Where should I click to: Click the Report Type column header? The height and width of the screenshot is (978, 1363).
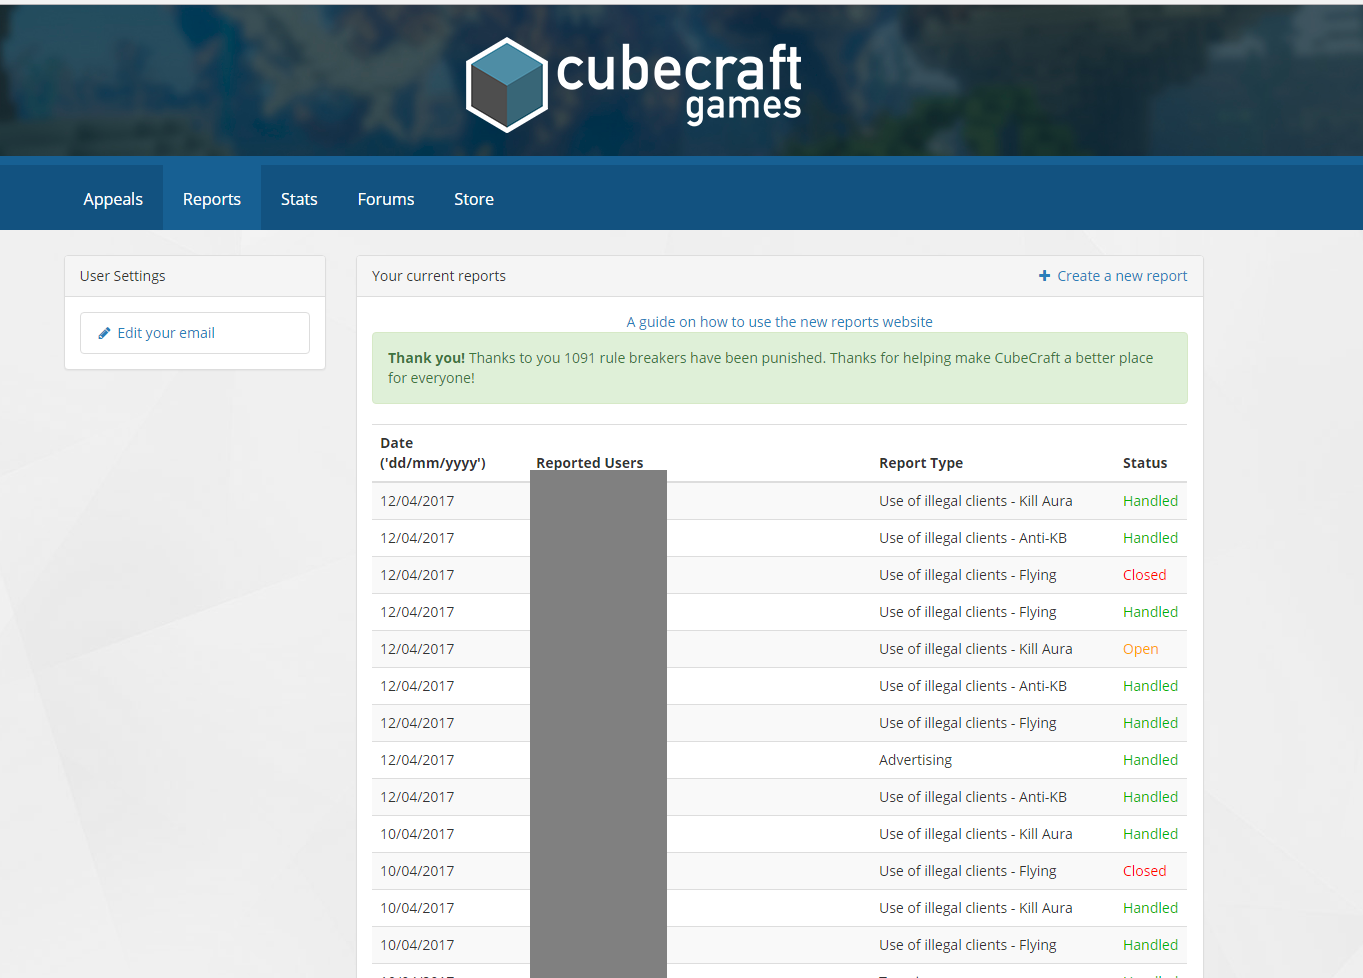pos(921,463)
